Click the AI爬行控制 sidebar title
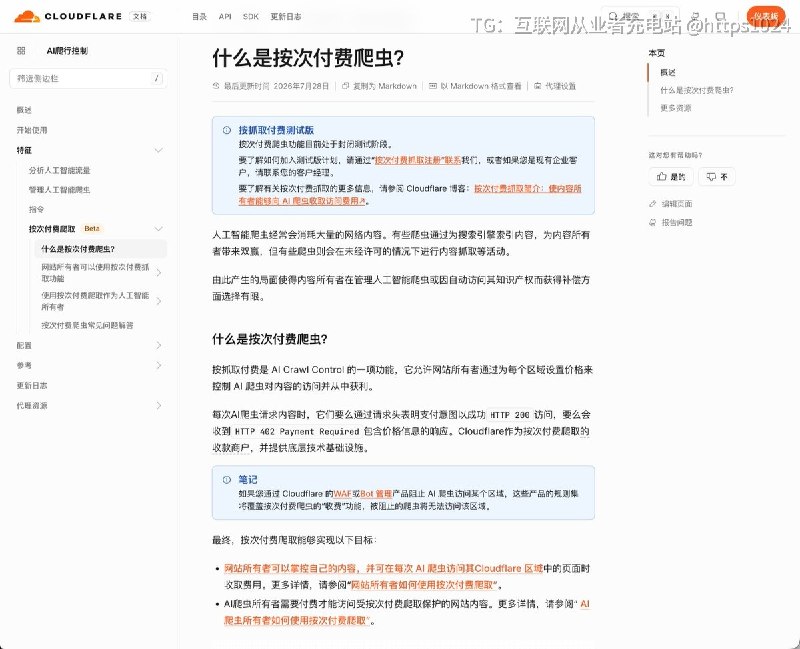Screen dimensions: 800x649 (x=67, y=51)
